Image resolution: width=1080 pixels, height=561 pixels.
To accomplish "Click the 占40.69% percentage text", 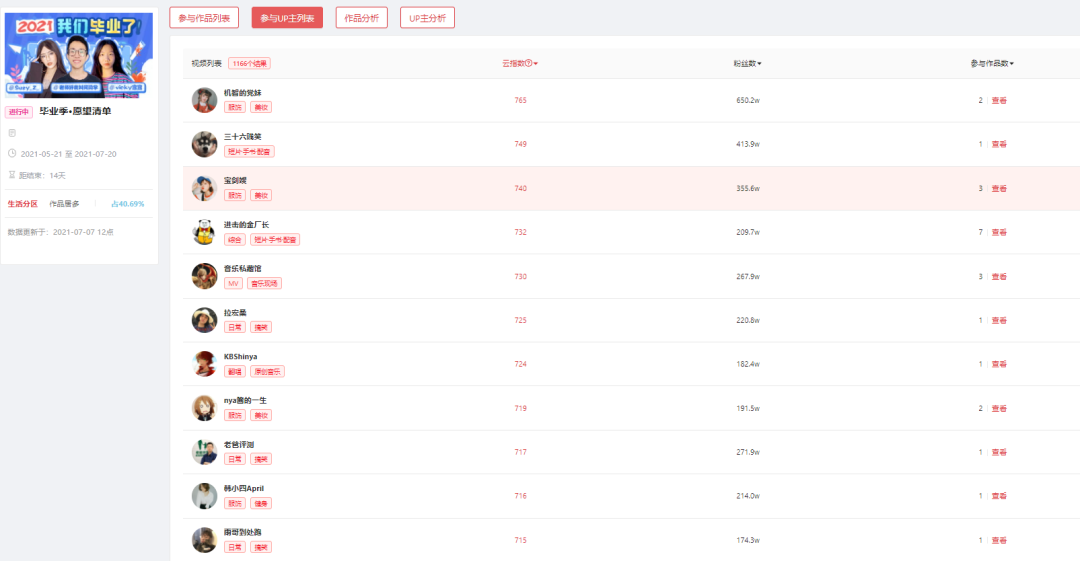I will [x=127, y=204].
